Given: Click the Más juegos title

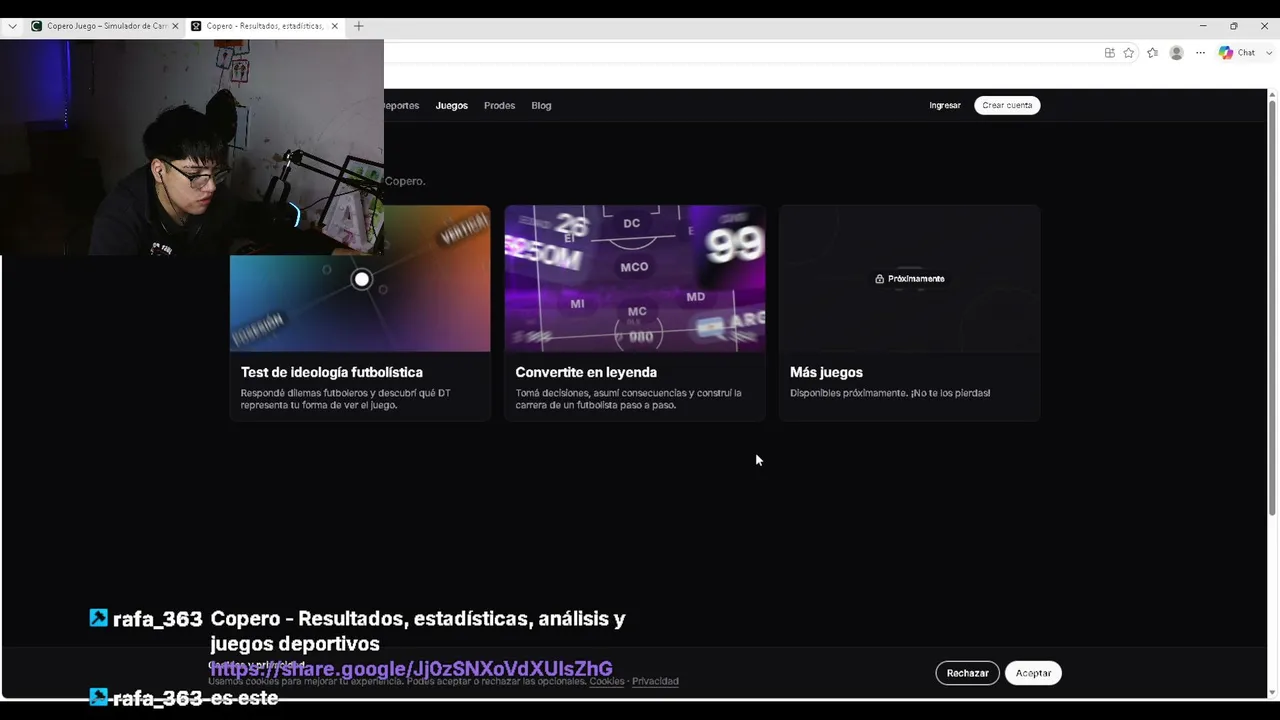Looking at the screenshot, I should point(826,372).
